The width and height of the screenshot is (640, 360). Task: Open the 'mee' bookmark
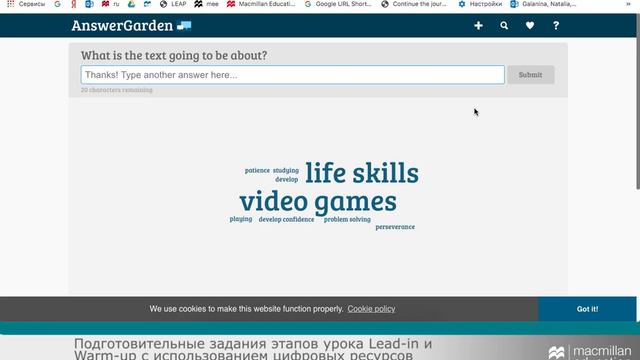point(207,4)
